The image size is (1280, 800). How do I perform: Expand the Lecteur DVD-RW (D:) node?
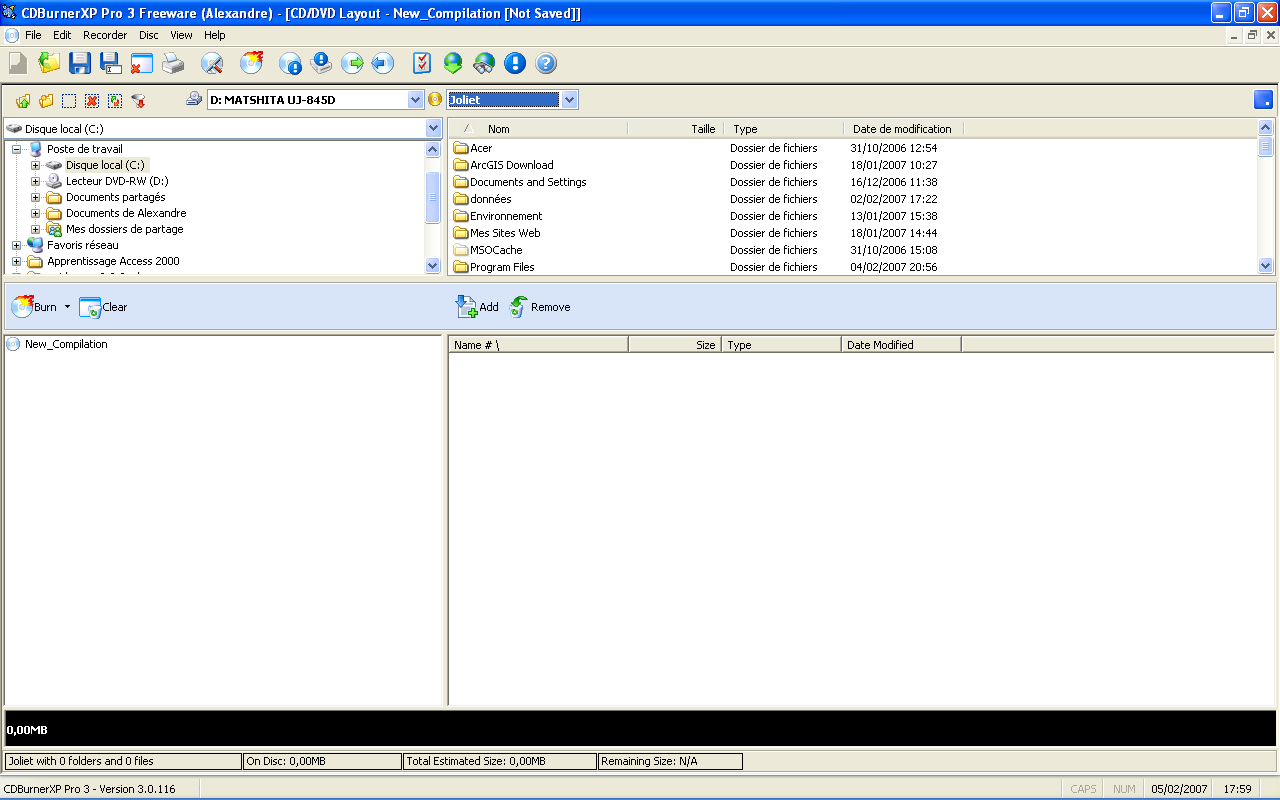[x=35, y=181]
